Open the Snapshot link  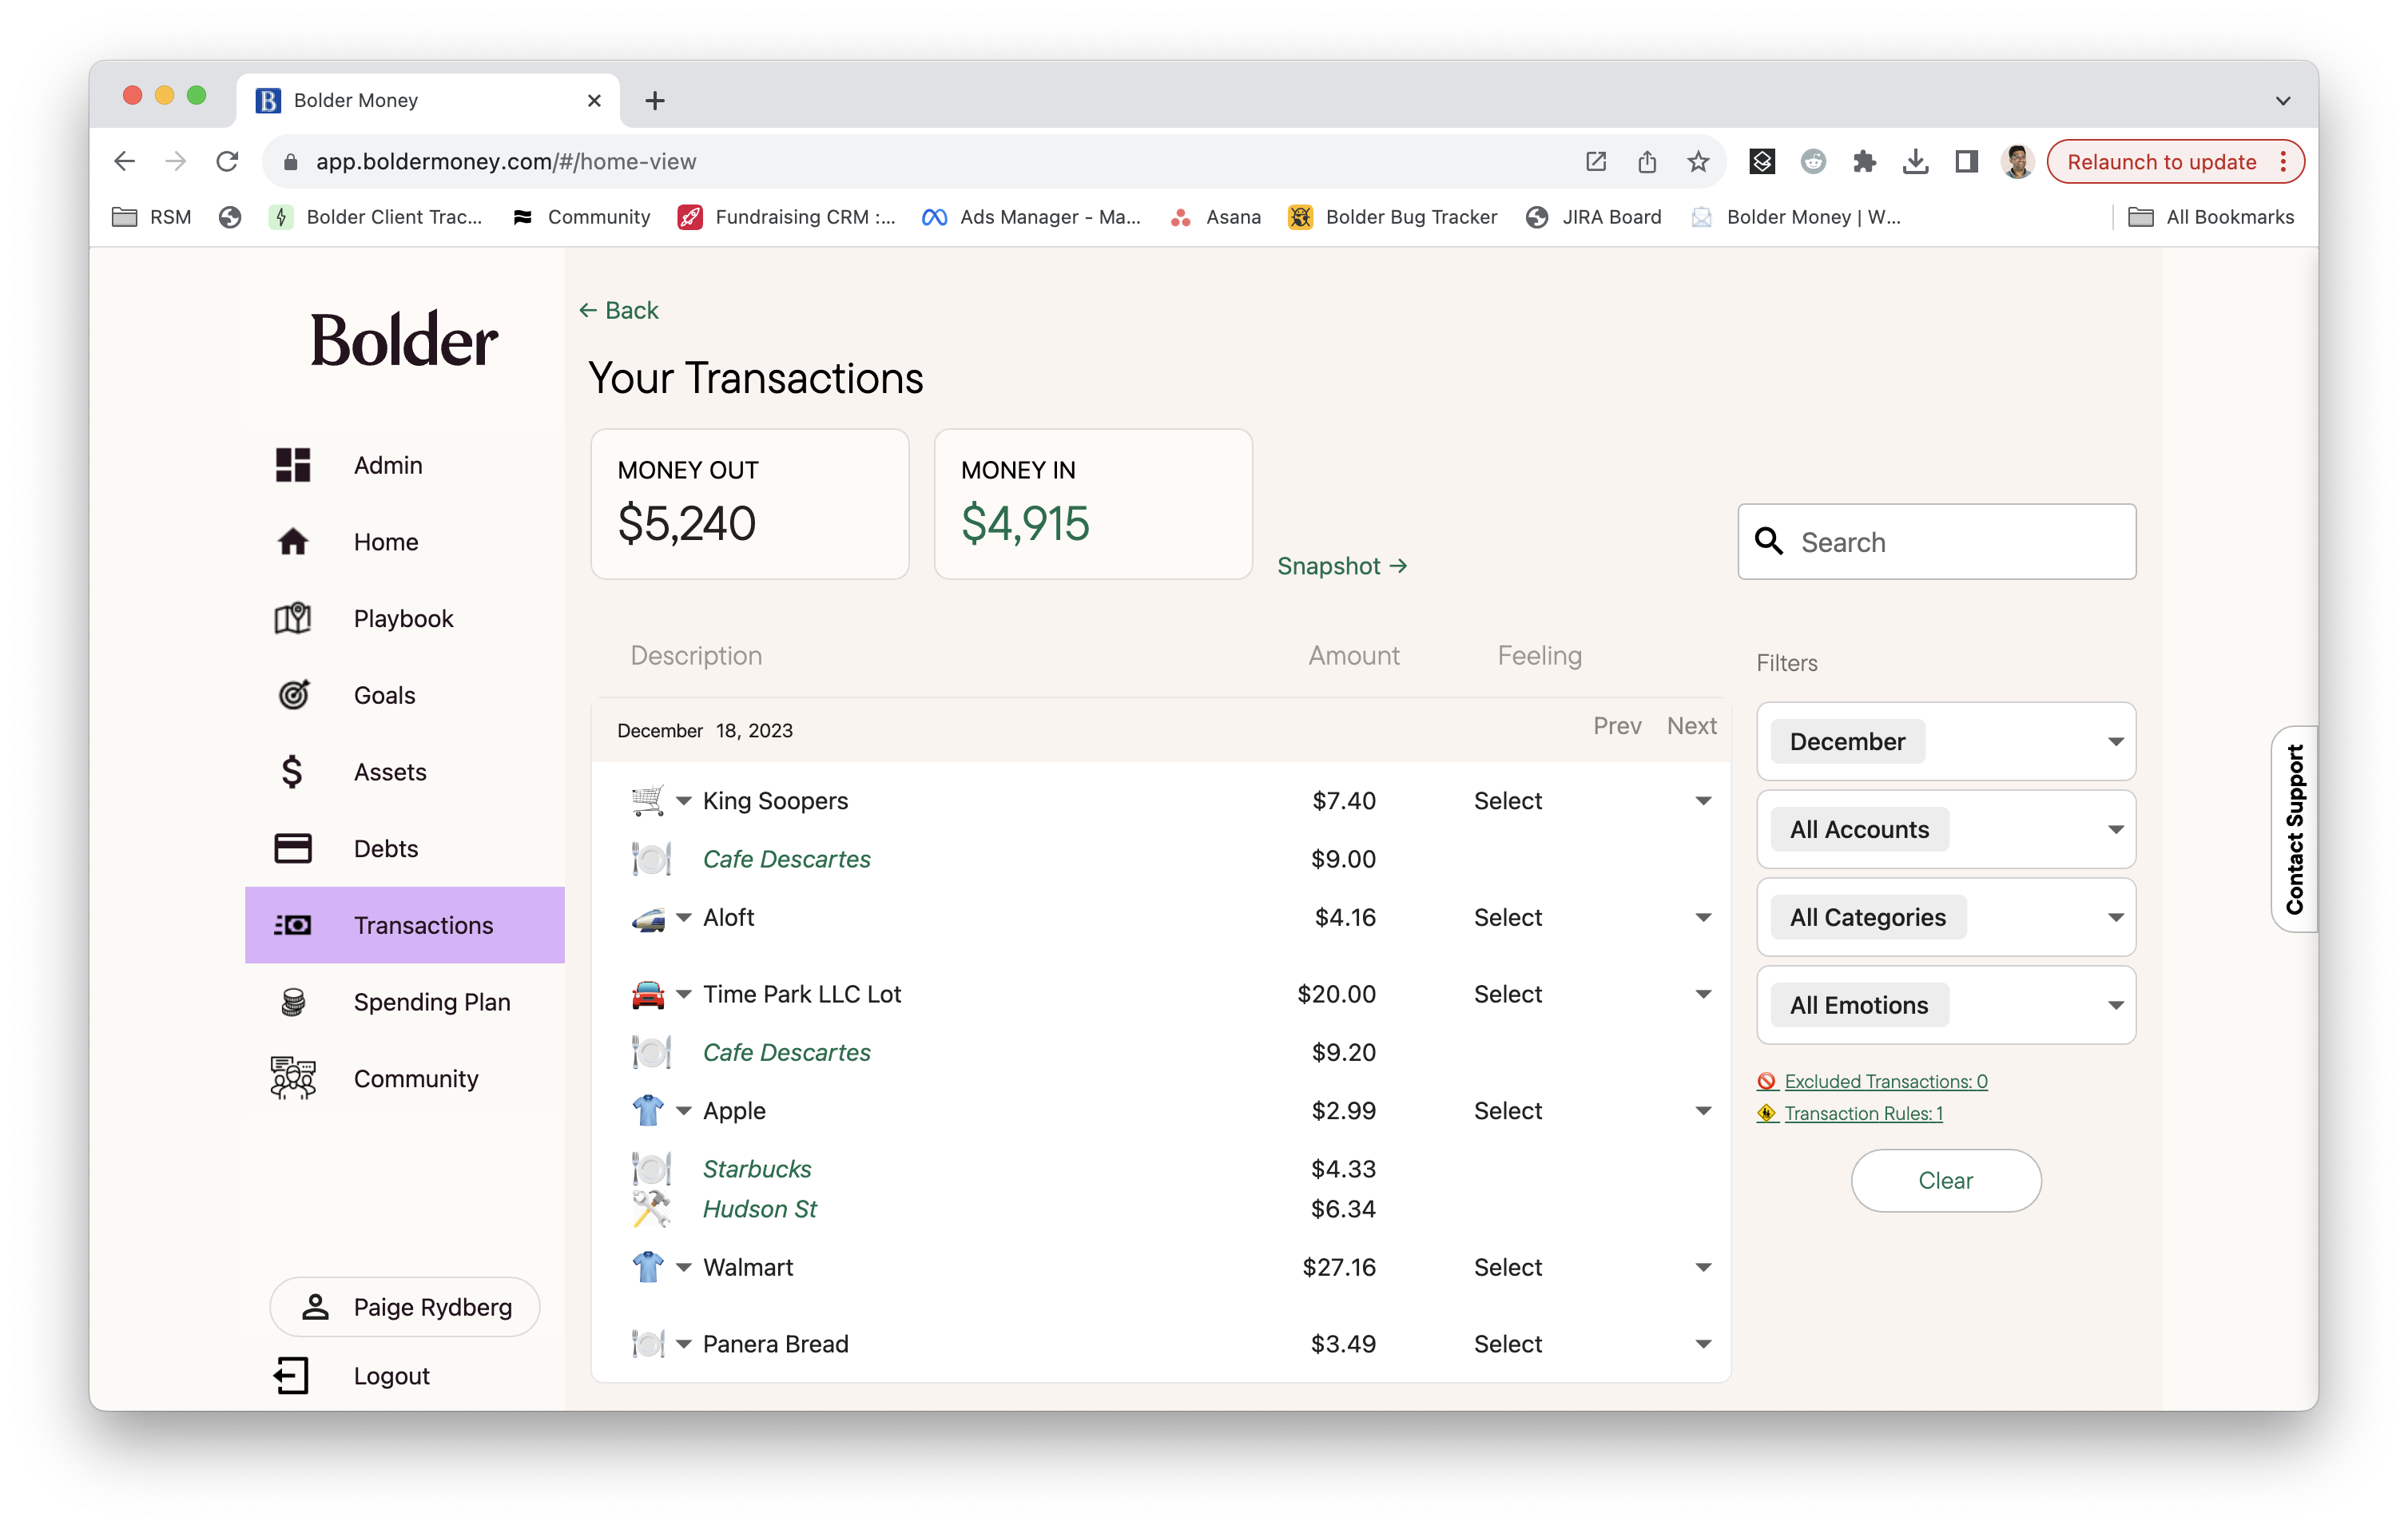coord(1342,566)
